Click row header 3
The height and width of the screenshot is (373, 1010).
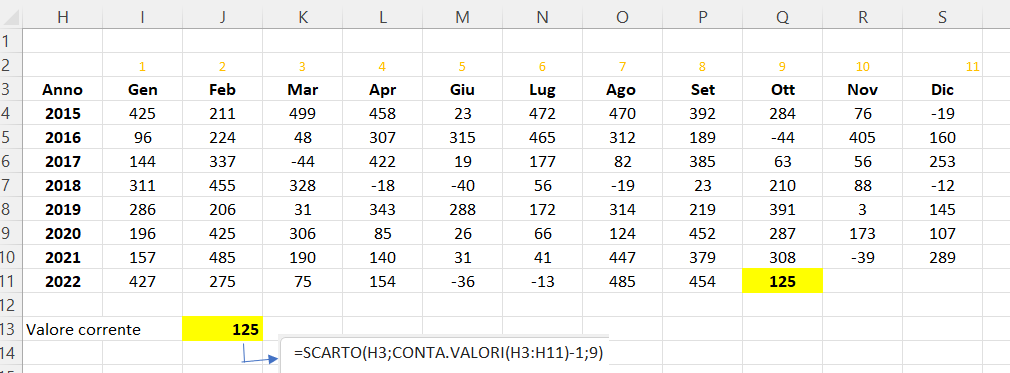pos(11,90)
